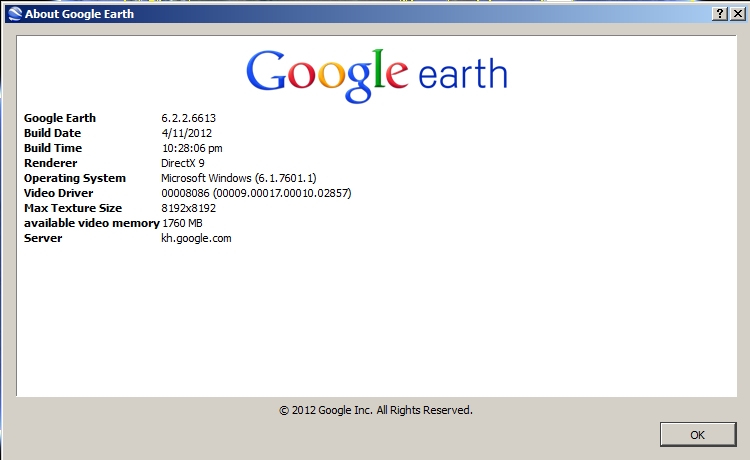Click the available video memory label
This screenshot has width=750, height=460.
coord(92,223)
